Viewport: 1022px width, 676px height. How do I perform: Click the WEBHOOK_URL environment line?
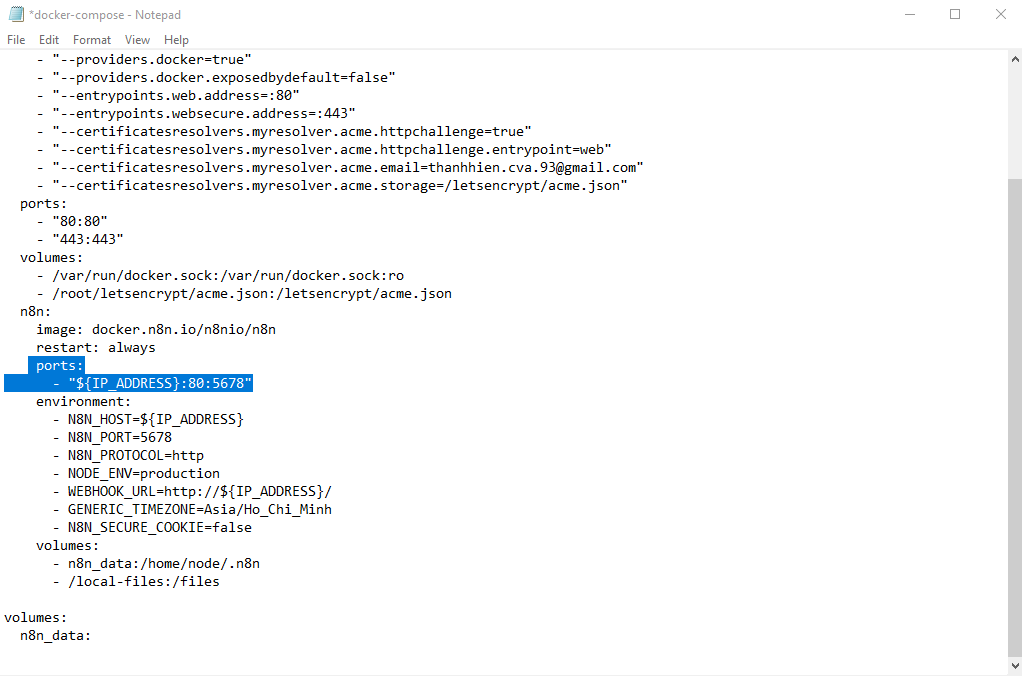[200, 491]
